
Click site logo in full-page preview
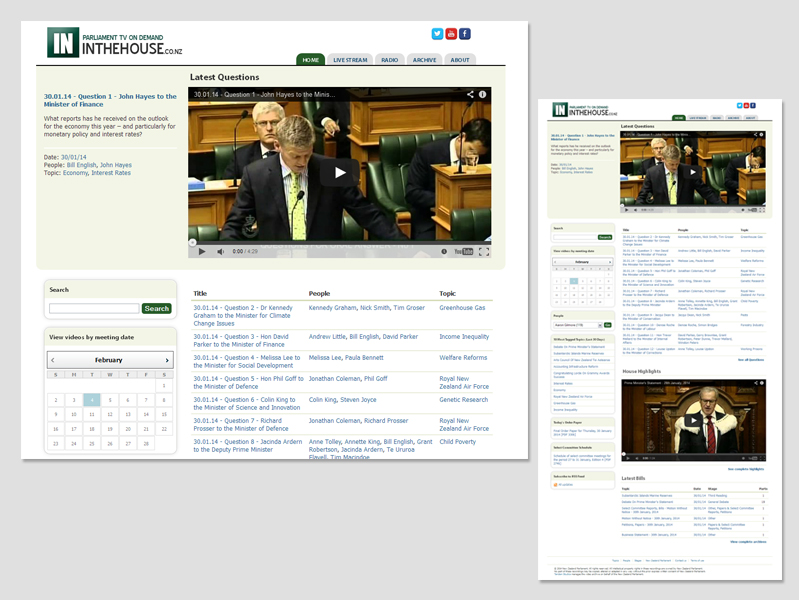pyautogui.click(x=584, y=110)
